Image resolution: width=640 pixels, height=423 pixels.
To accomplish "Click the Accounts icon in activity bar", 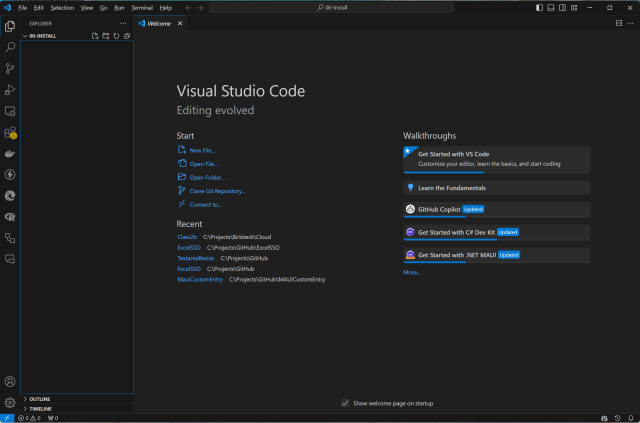I will pos(10,382).
